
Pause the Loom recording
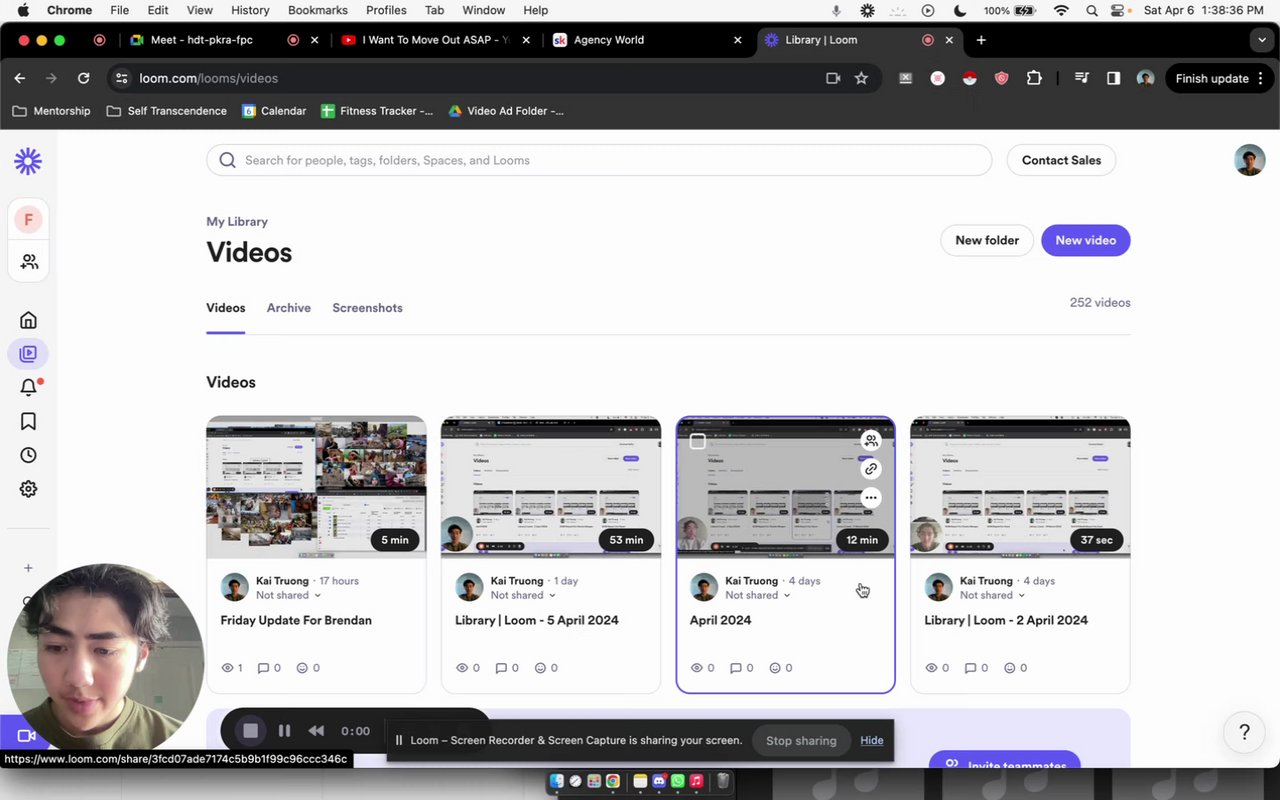click(x=284, y=731)
